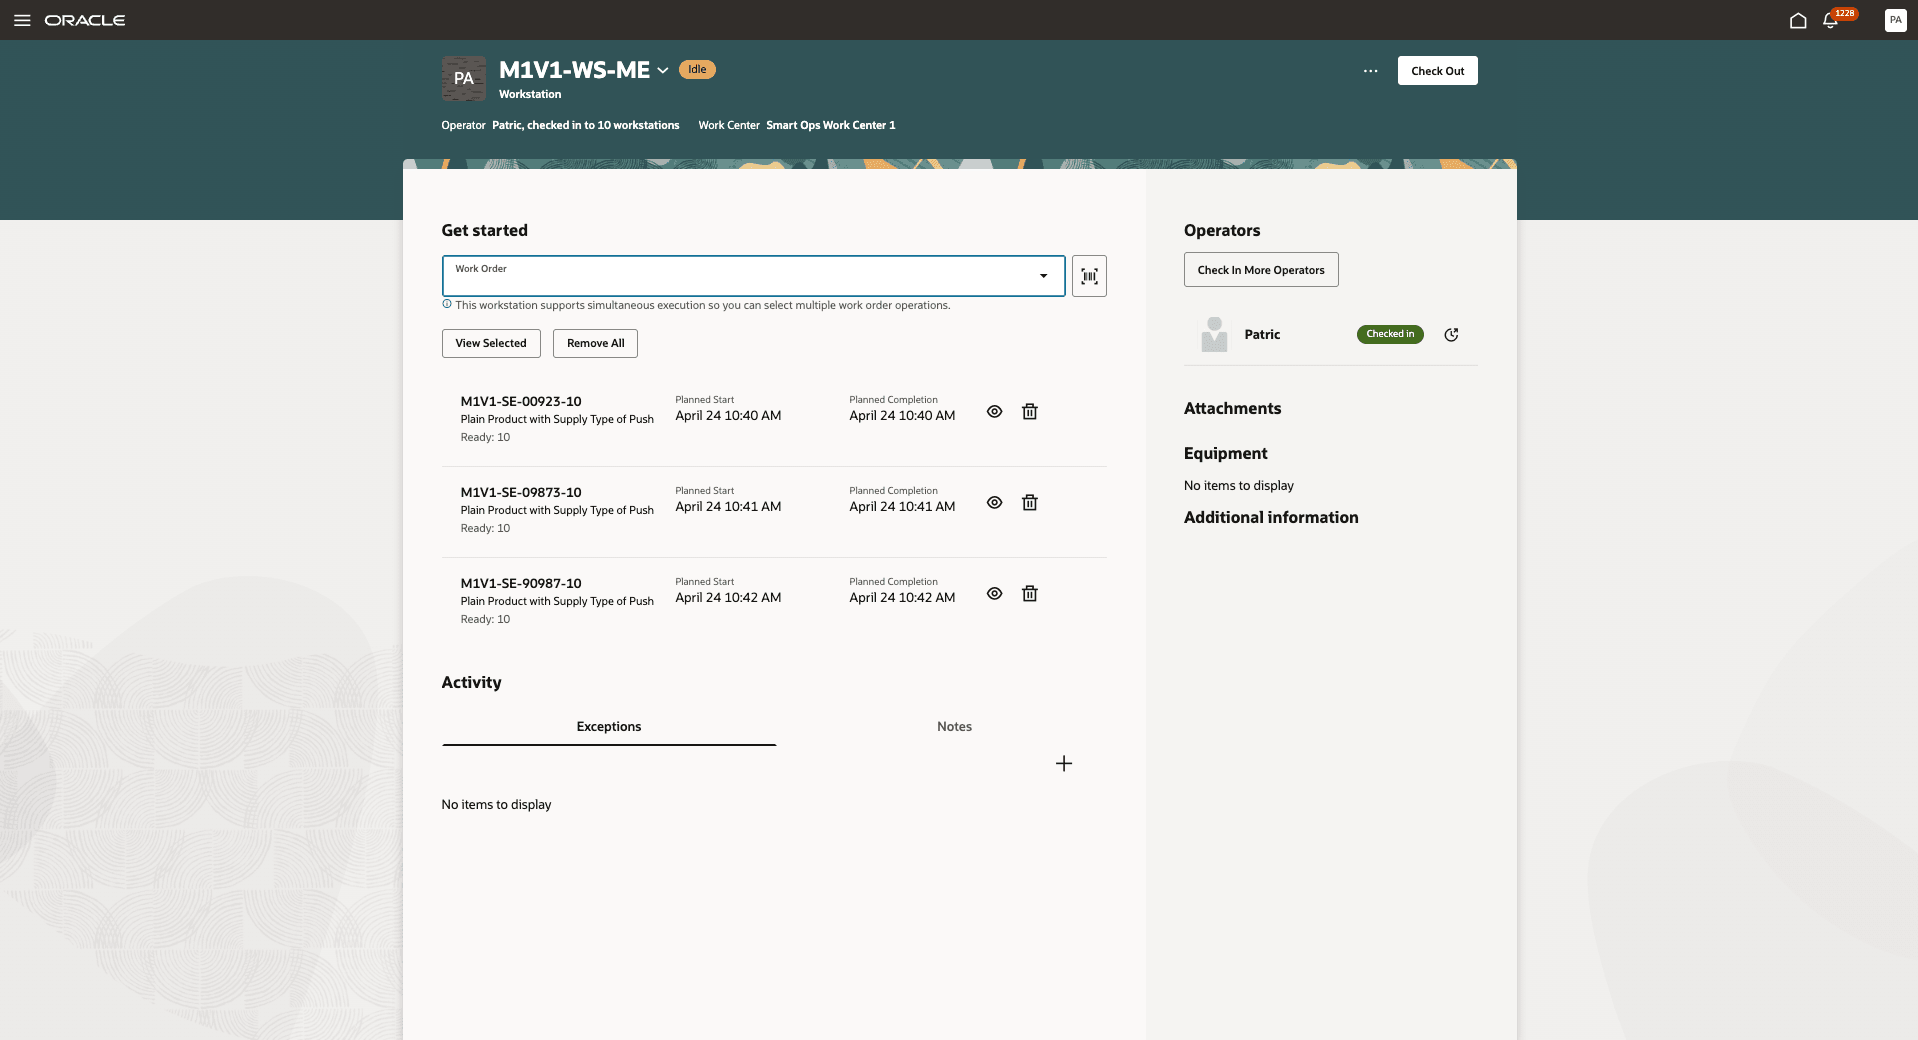Click Planned Start April 24 10:40 AM

(728, 416)
